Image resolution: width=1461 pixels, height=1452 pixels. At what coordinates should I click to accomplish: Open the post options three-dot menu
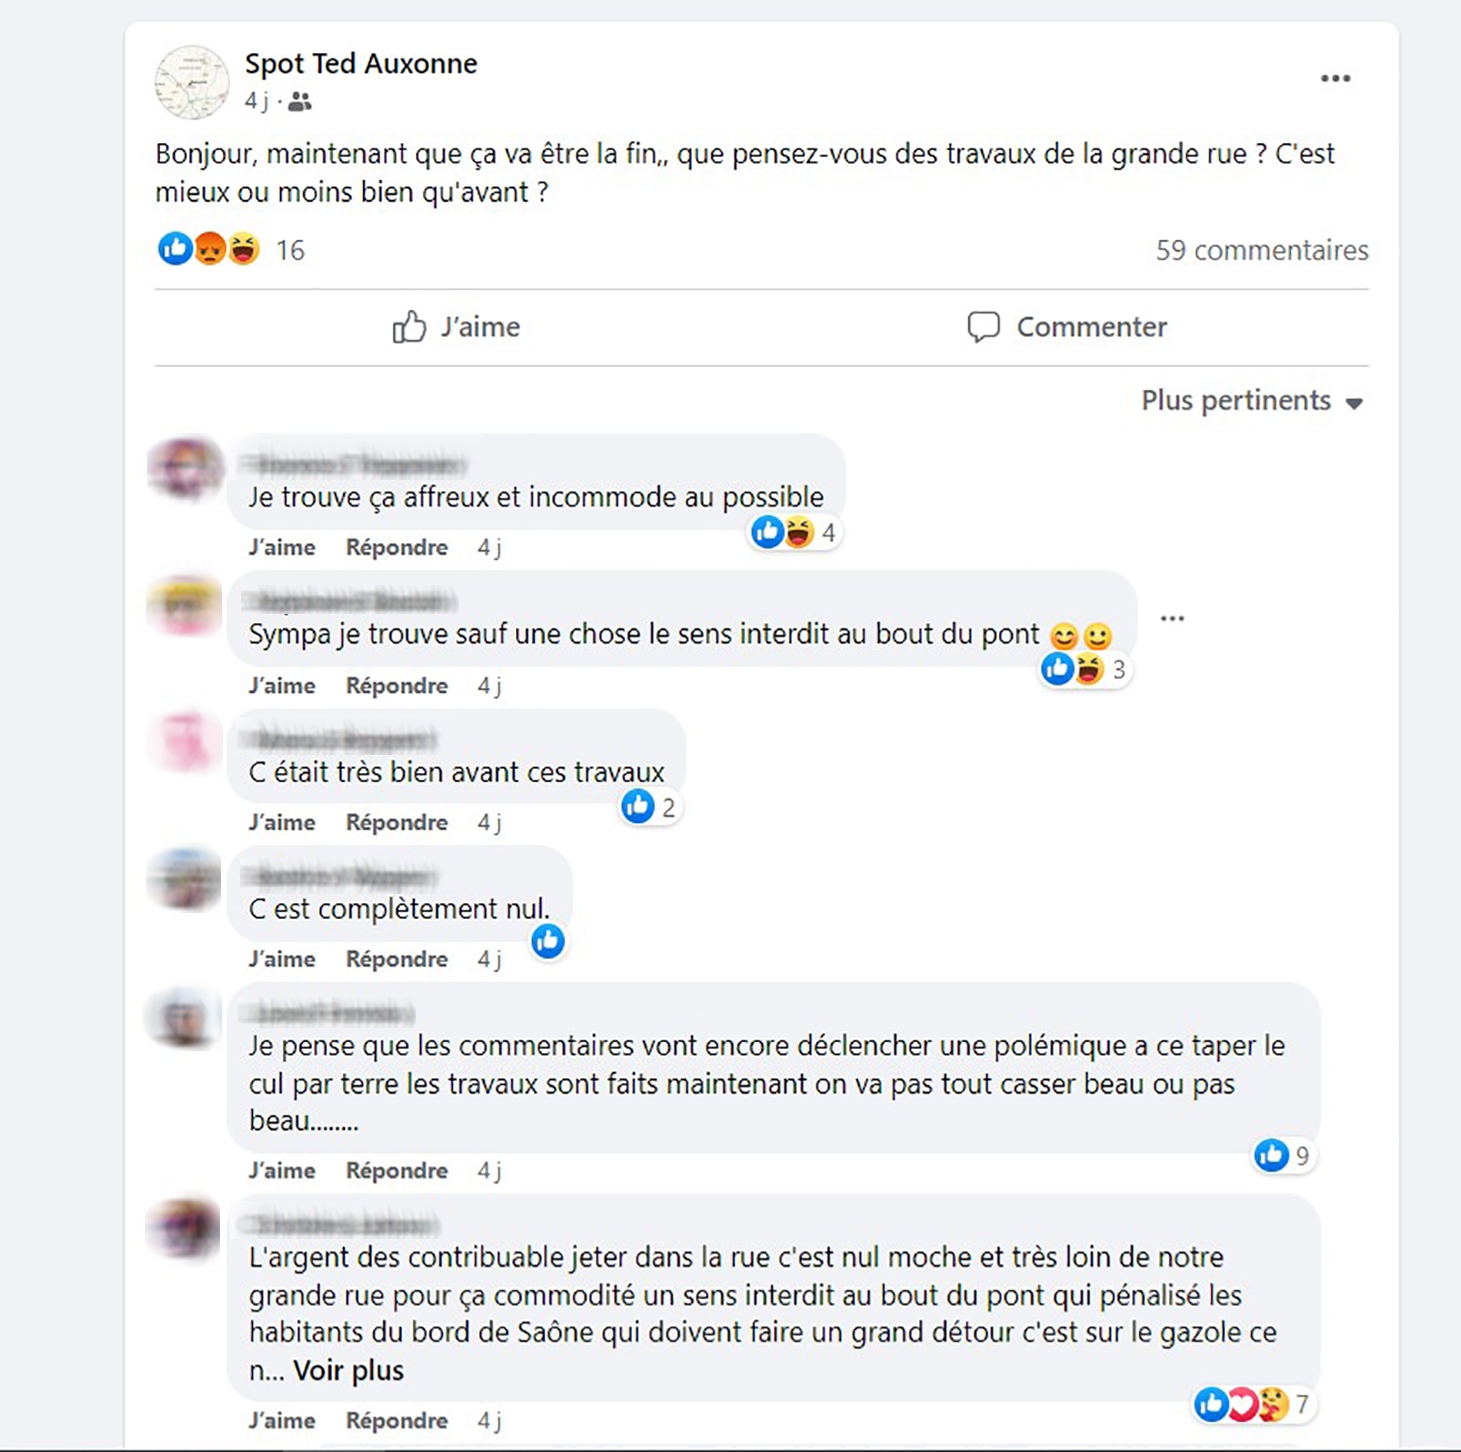click(1335, 79)
